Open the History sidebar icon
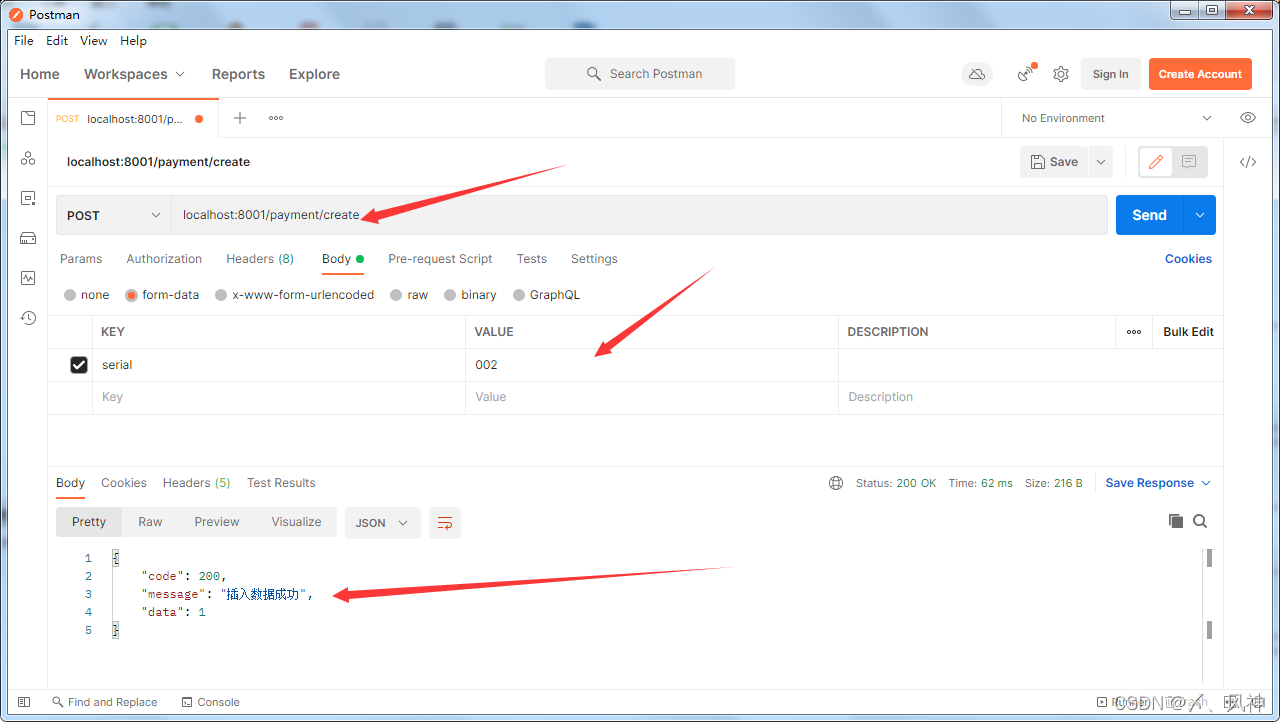Image resolution: width=1280 pixels, height=722 pixels. [28, 318]
